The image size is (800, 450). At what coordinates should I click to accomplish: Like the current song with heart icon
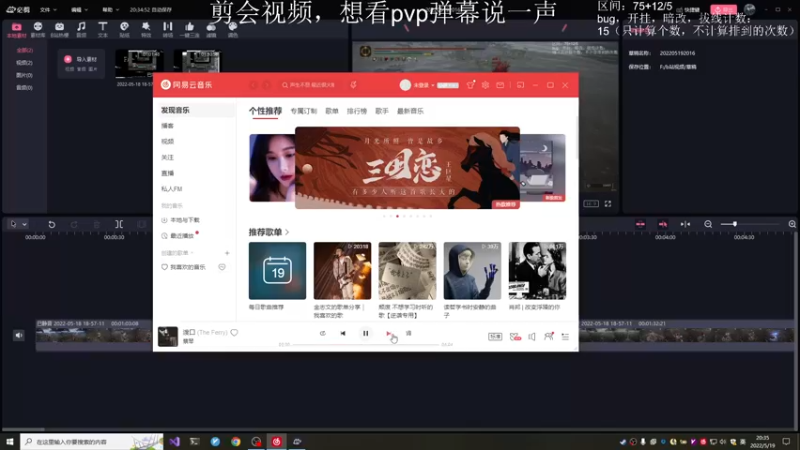point(234,333)
